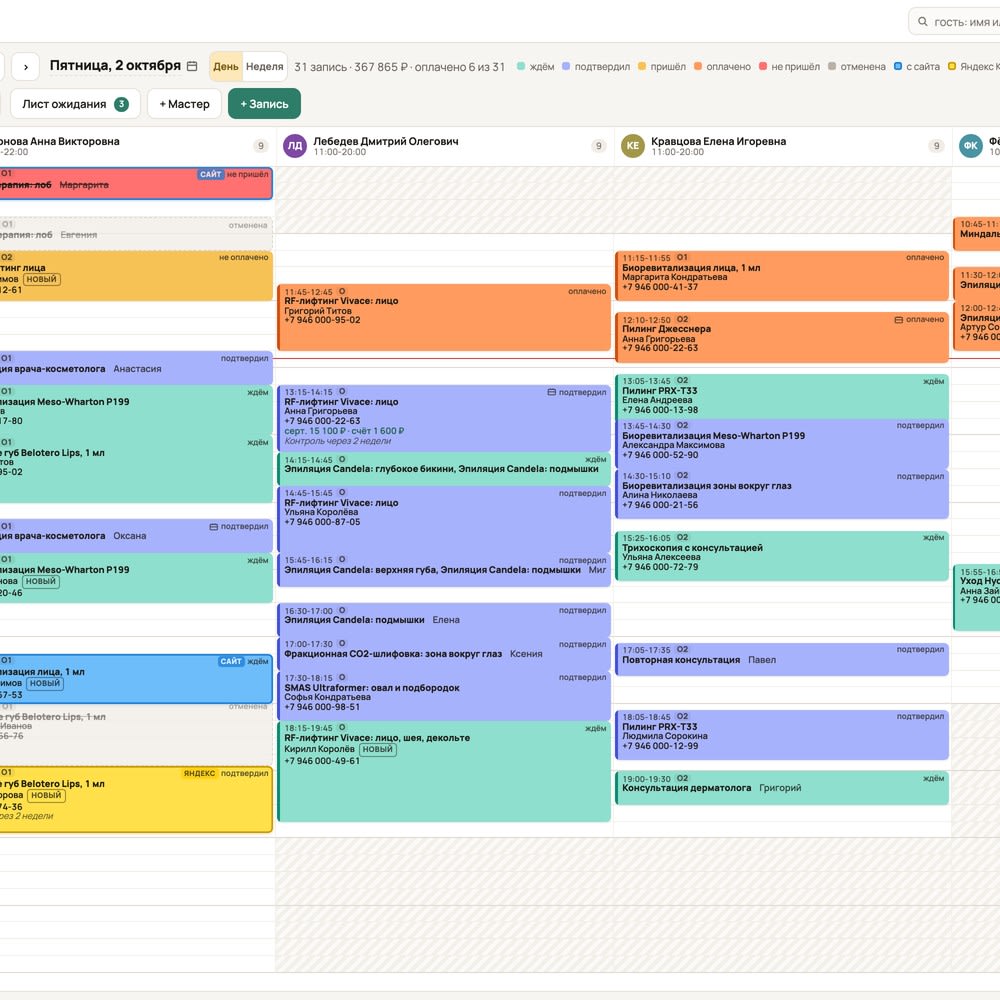
Task: Open the Трихоскопия с консультацией appointment
Action: [782, 556]
